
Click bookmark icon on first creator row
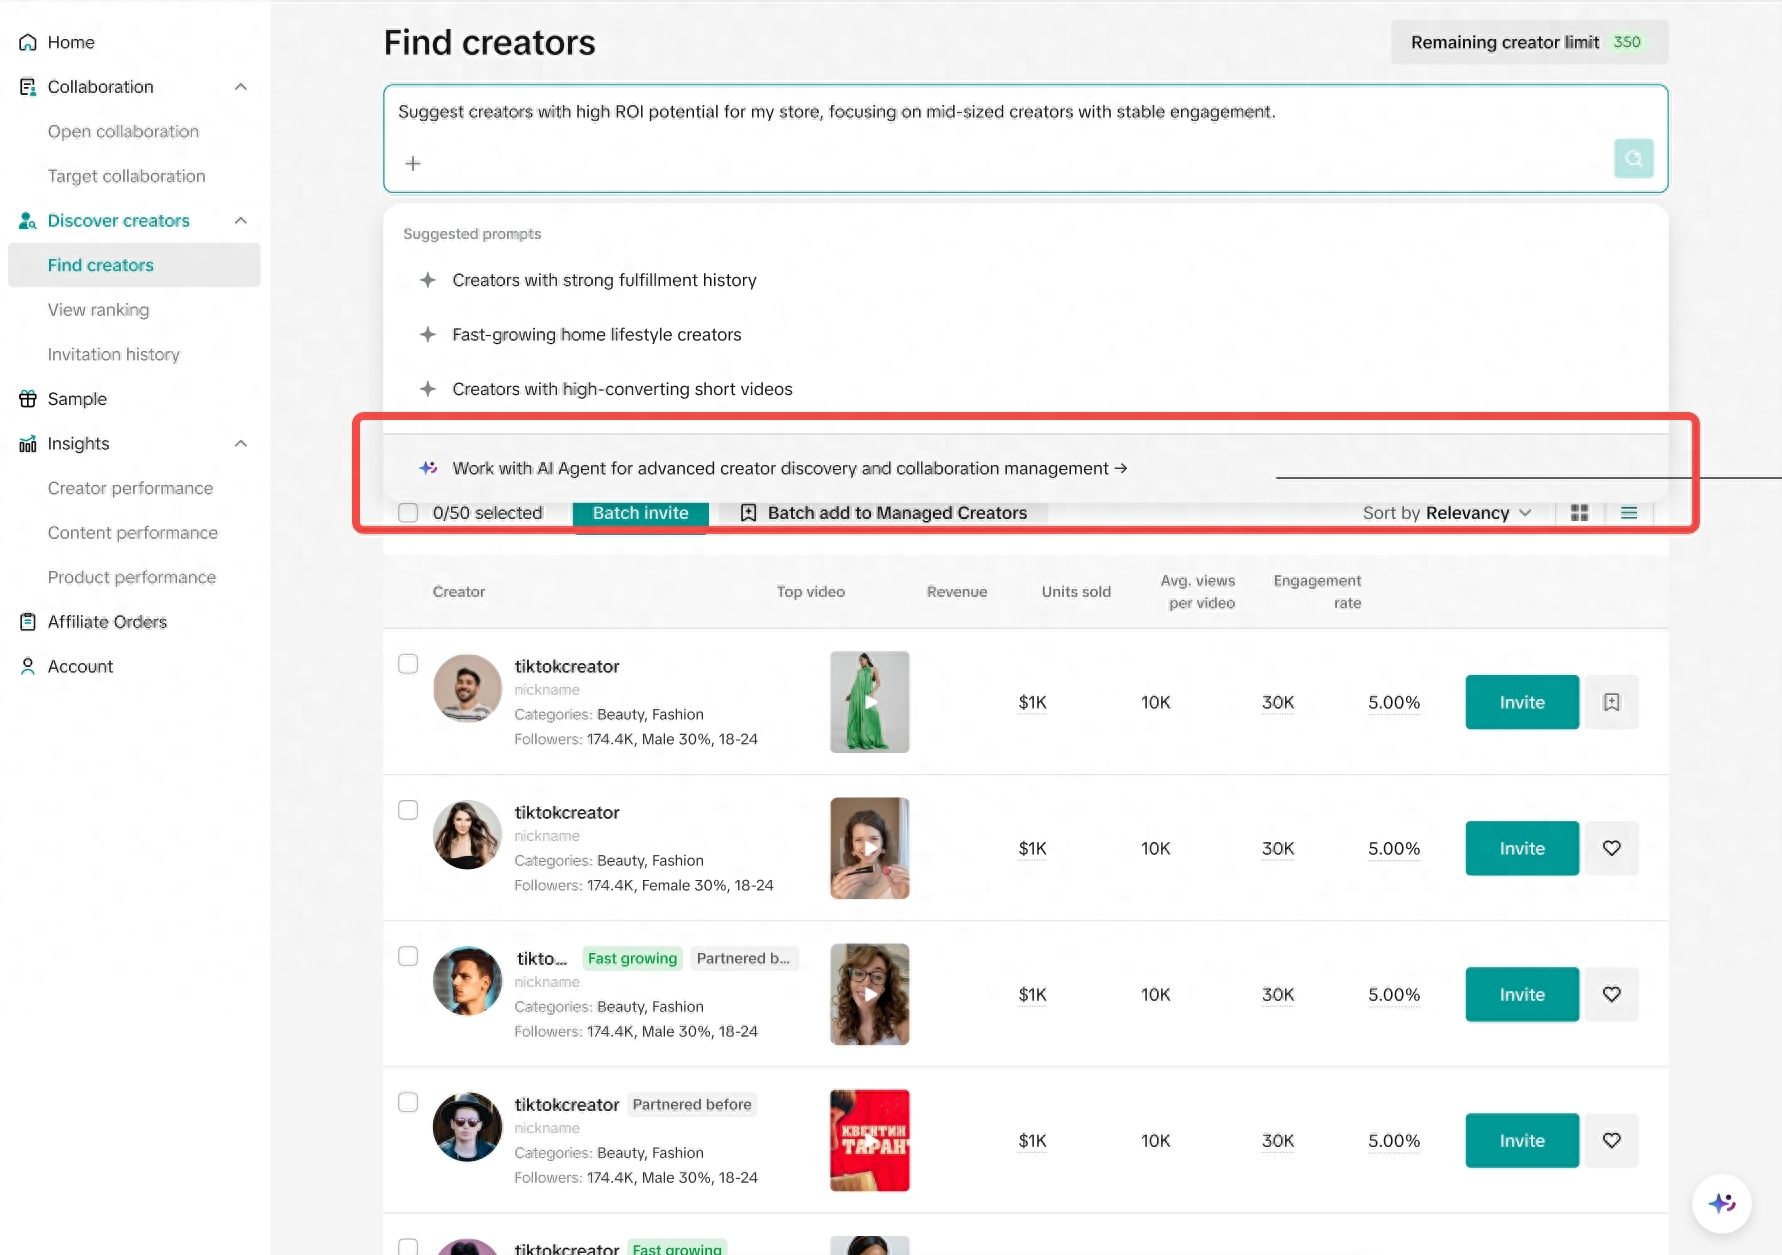tap(1611, 702)
